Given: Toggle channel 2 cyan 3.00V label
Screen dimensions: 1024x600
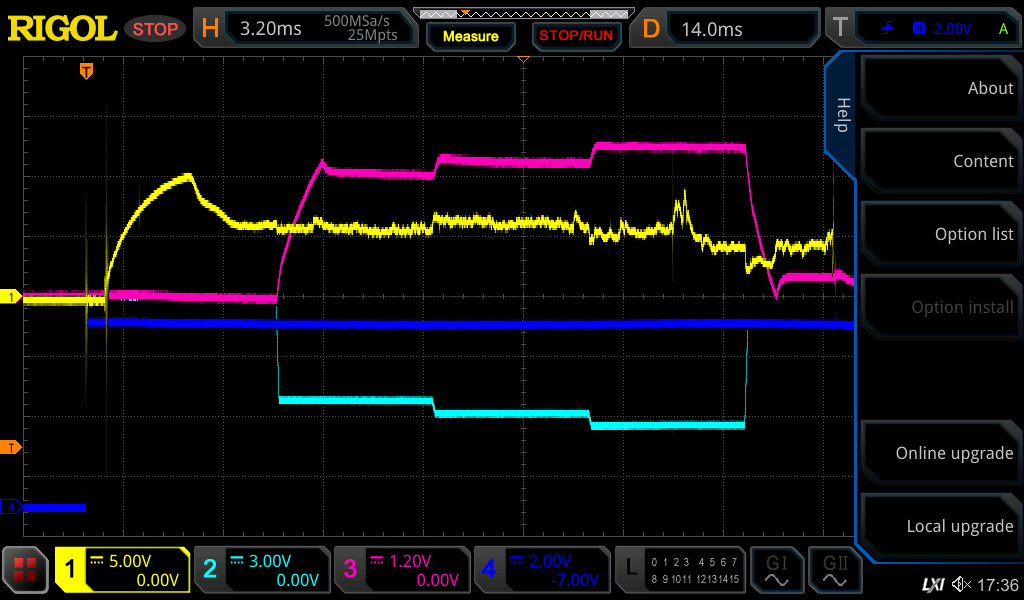Looking at the screenshot, I should 262,570.
